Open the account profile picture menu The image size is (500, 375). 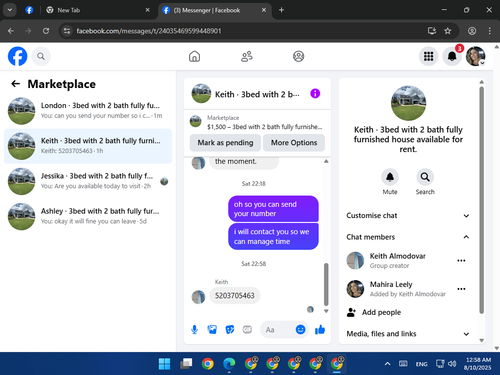pyautogui.click(x=475, y=56)
